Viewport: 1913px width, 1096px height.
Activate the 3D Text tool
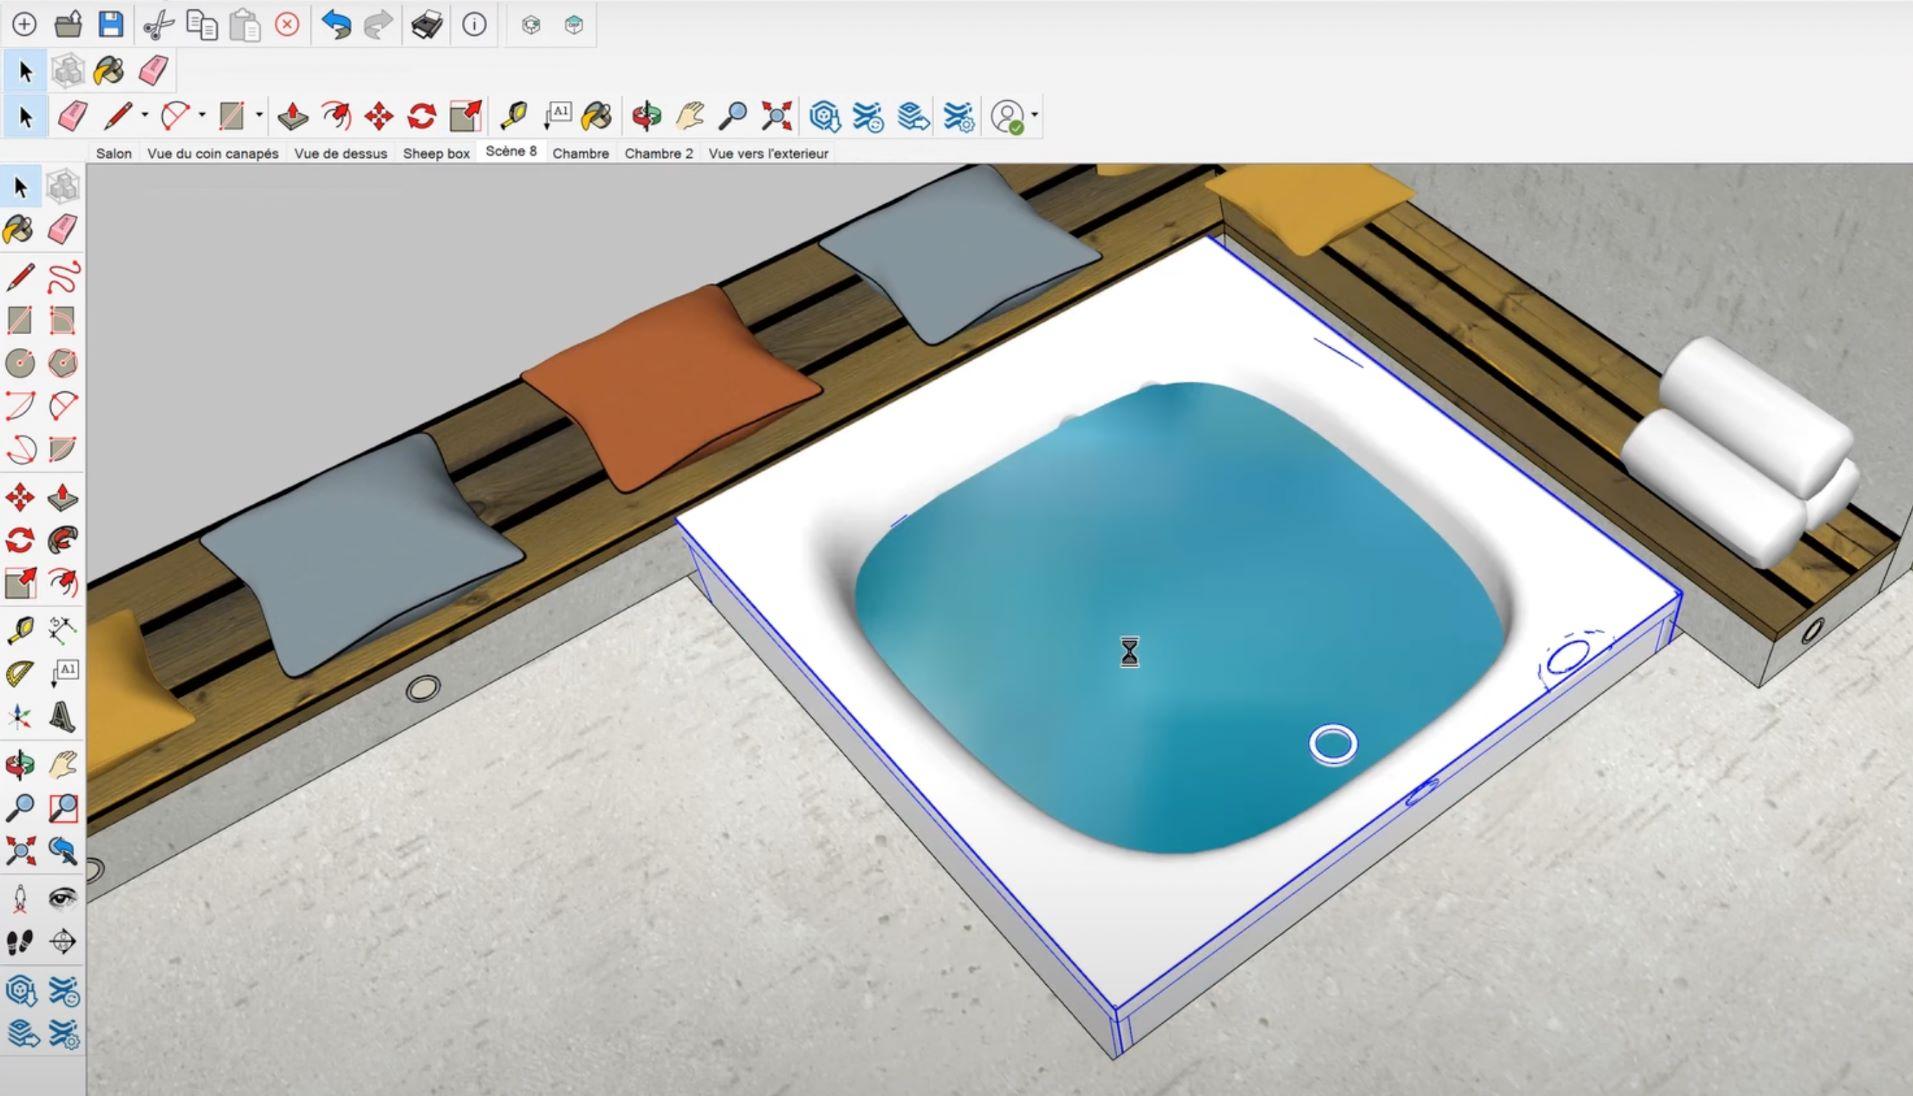point(63,716)
